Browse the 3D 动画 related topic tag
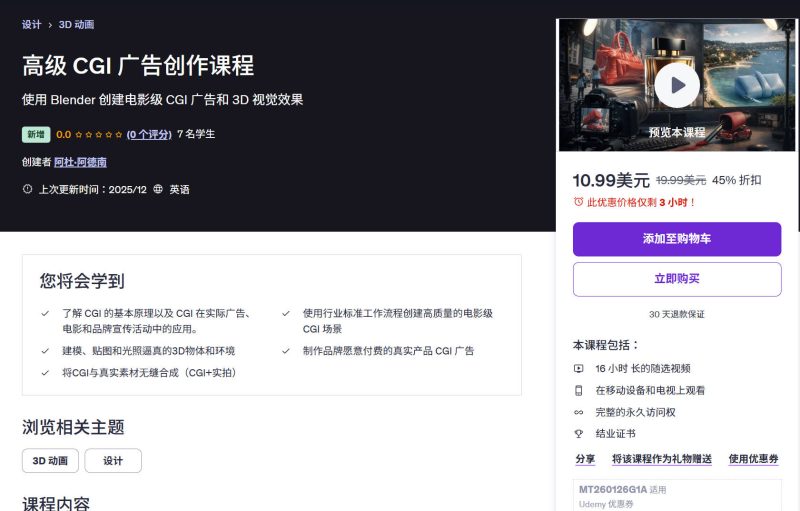The width and height of the screenshot is (800, 511). 50,461
